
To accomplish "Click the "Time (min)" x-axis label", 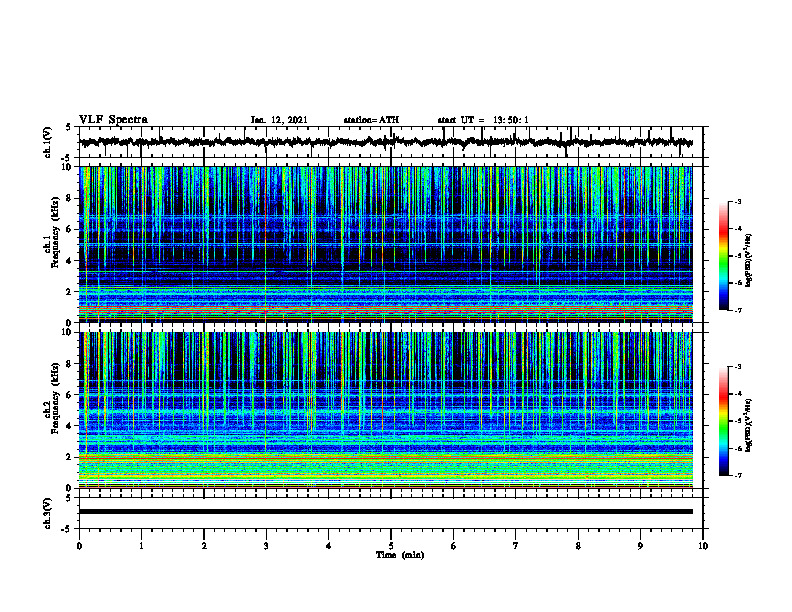I will tap(400, 555).
